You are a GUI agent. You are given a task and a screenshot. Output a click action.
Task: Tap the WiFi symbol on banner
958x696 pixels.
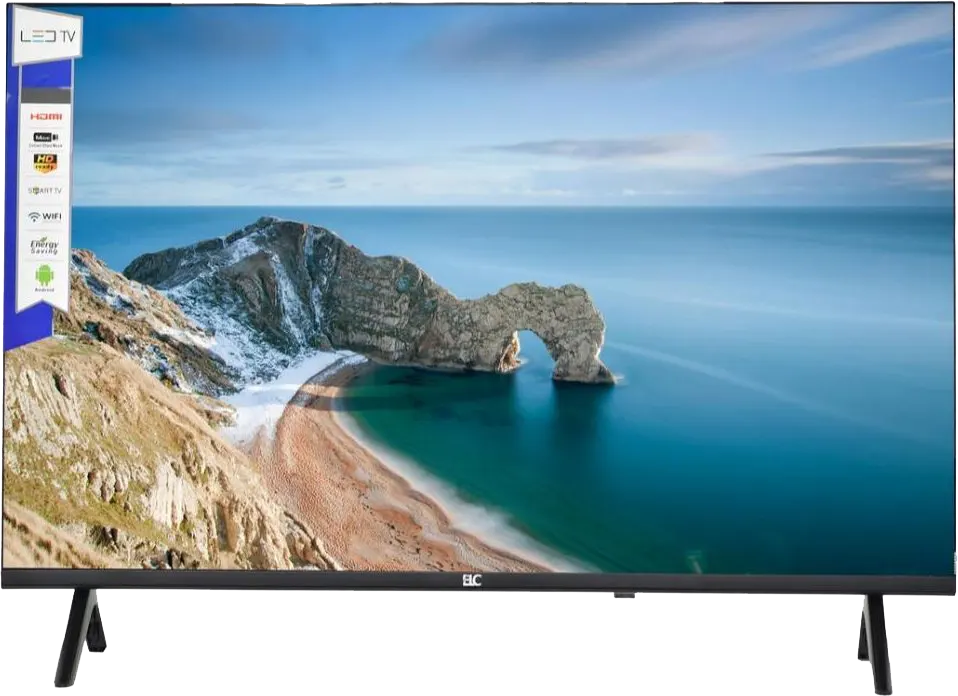[x=45, y=216]
